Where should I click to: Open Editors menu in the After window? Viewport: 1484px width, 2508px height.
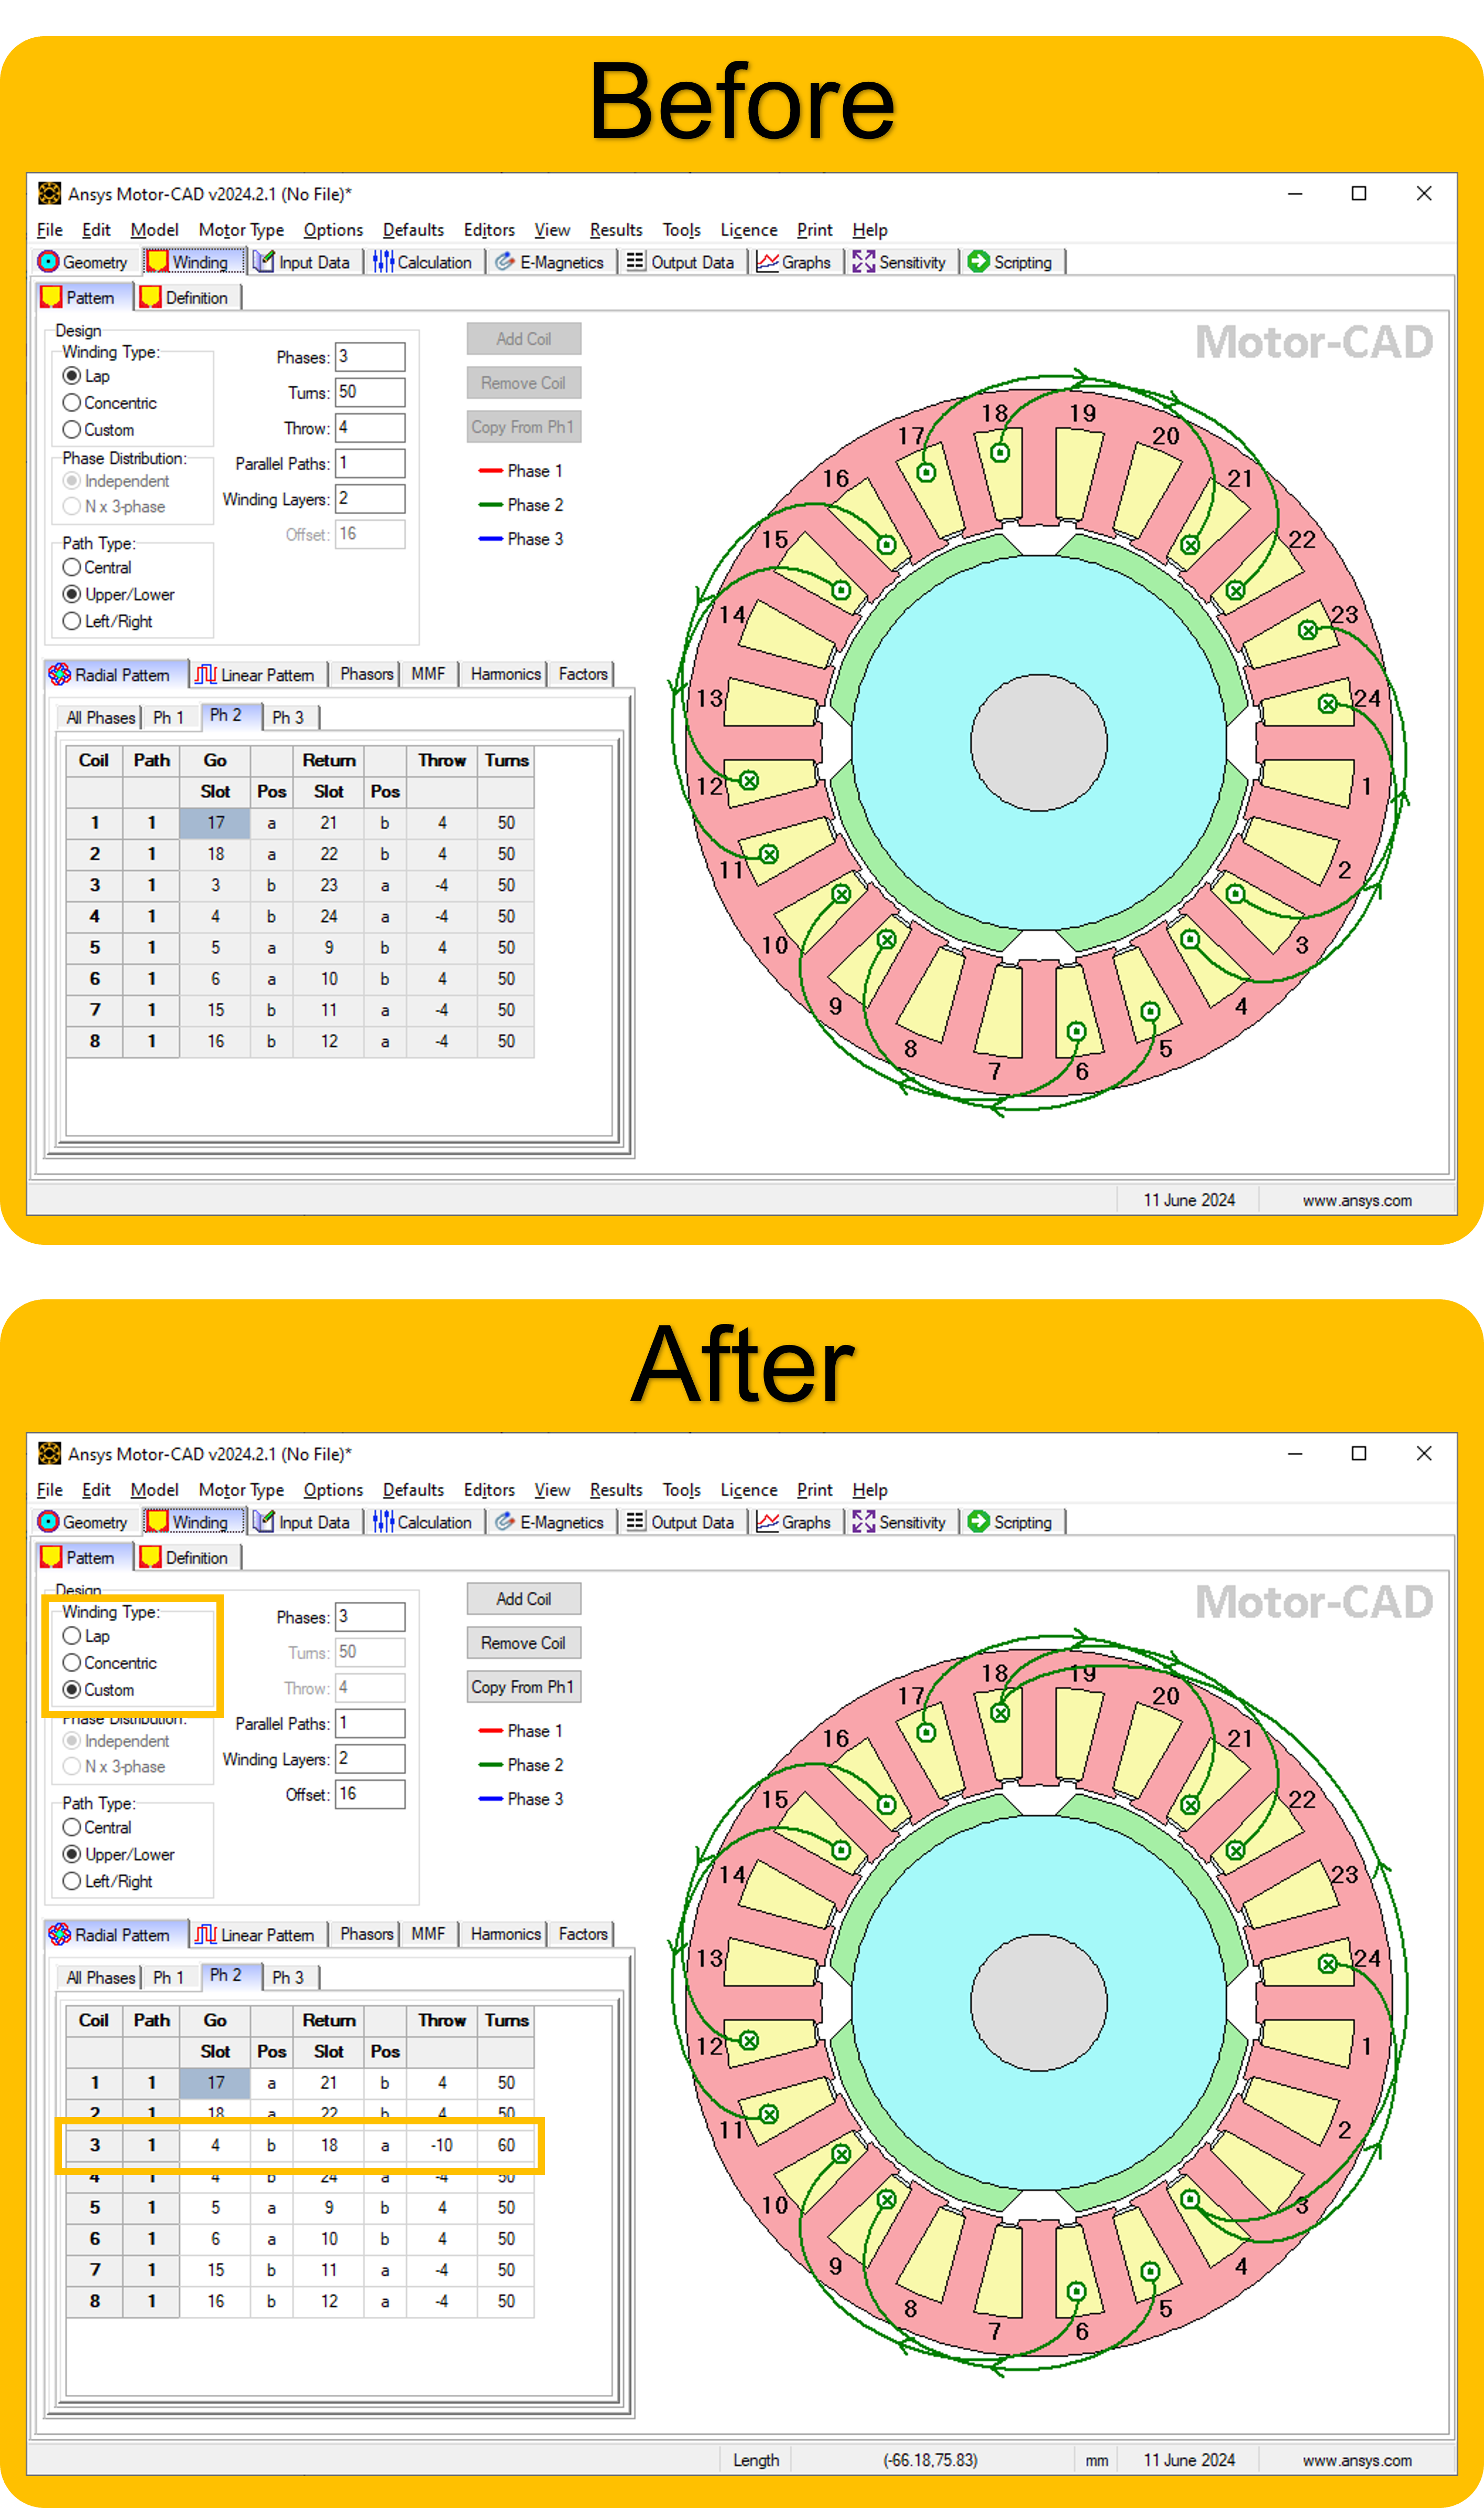click(x=489, y=1490)
